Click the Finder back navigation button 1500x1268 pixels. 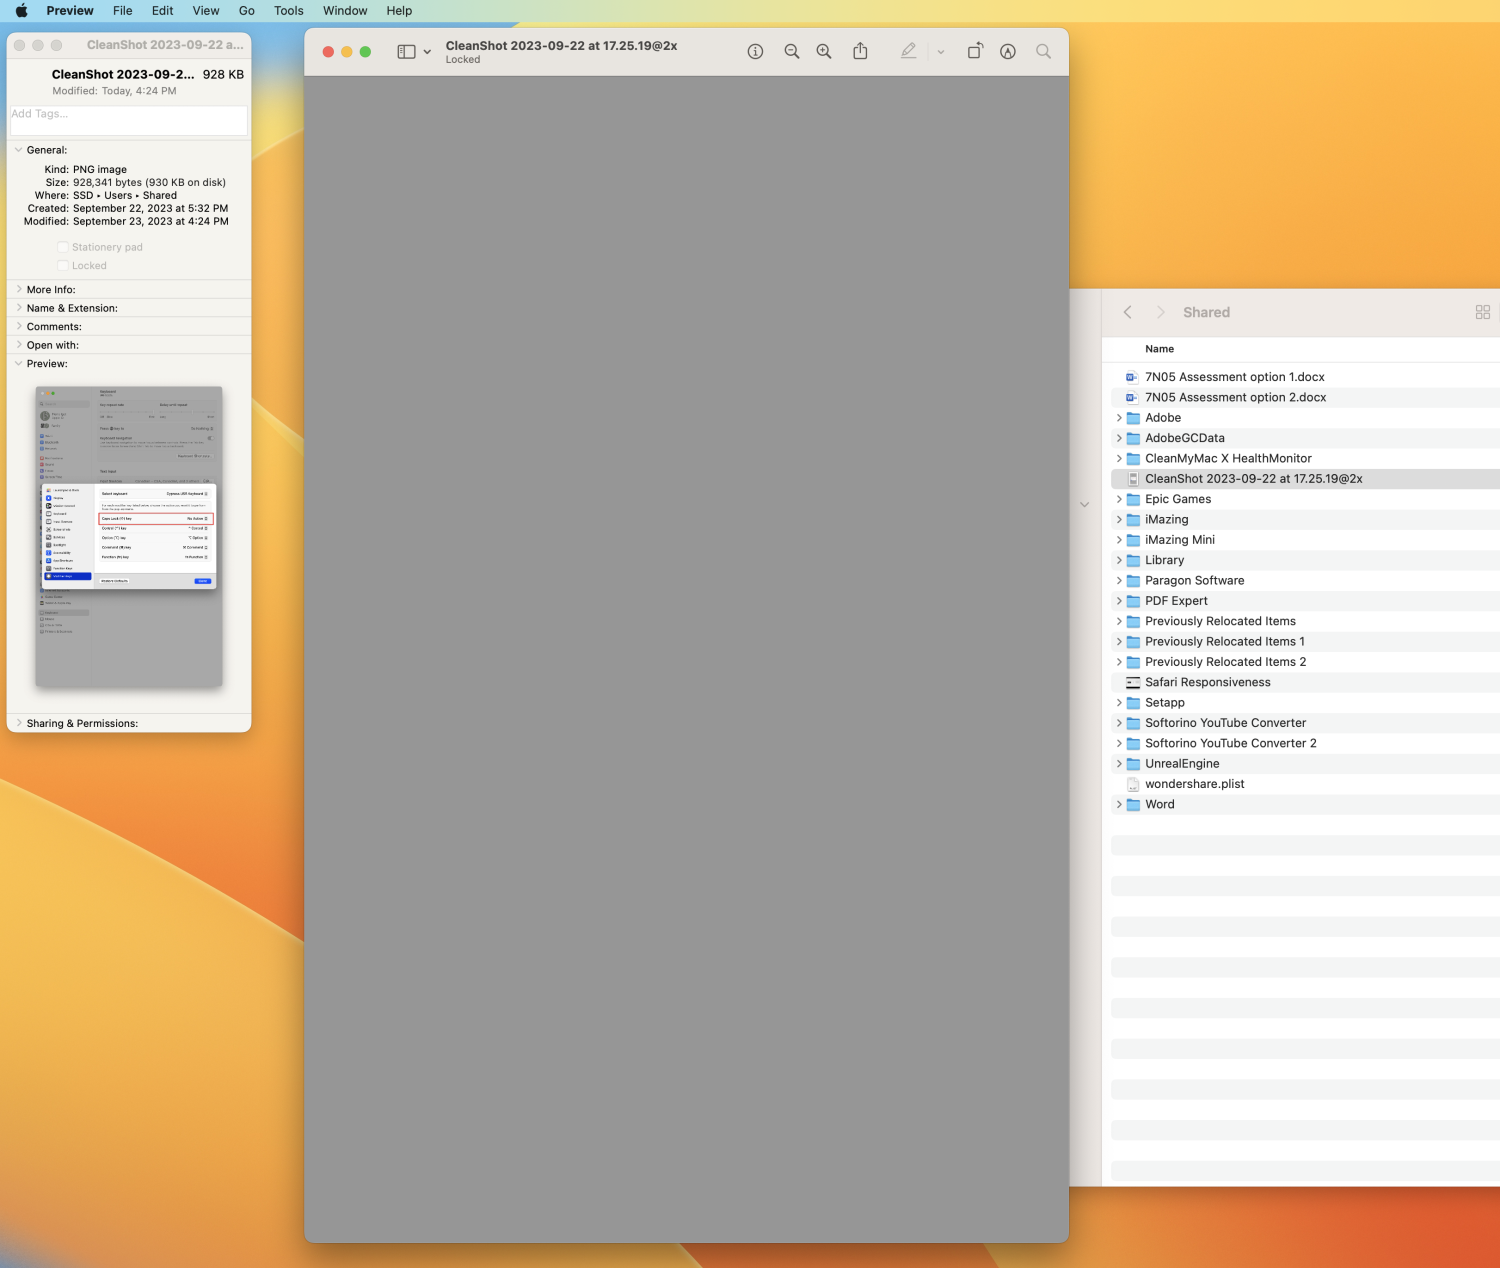[1127, 312]
